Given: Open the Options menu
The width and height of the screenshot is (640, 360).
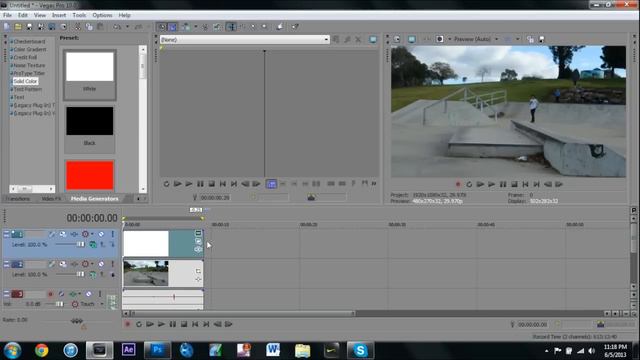Looking at the screenshot, I should [102, 15].
